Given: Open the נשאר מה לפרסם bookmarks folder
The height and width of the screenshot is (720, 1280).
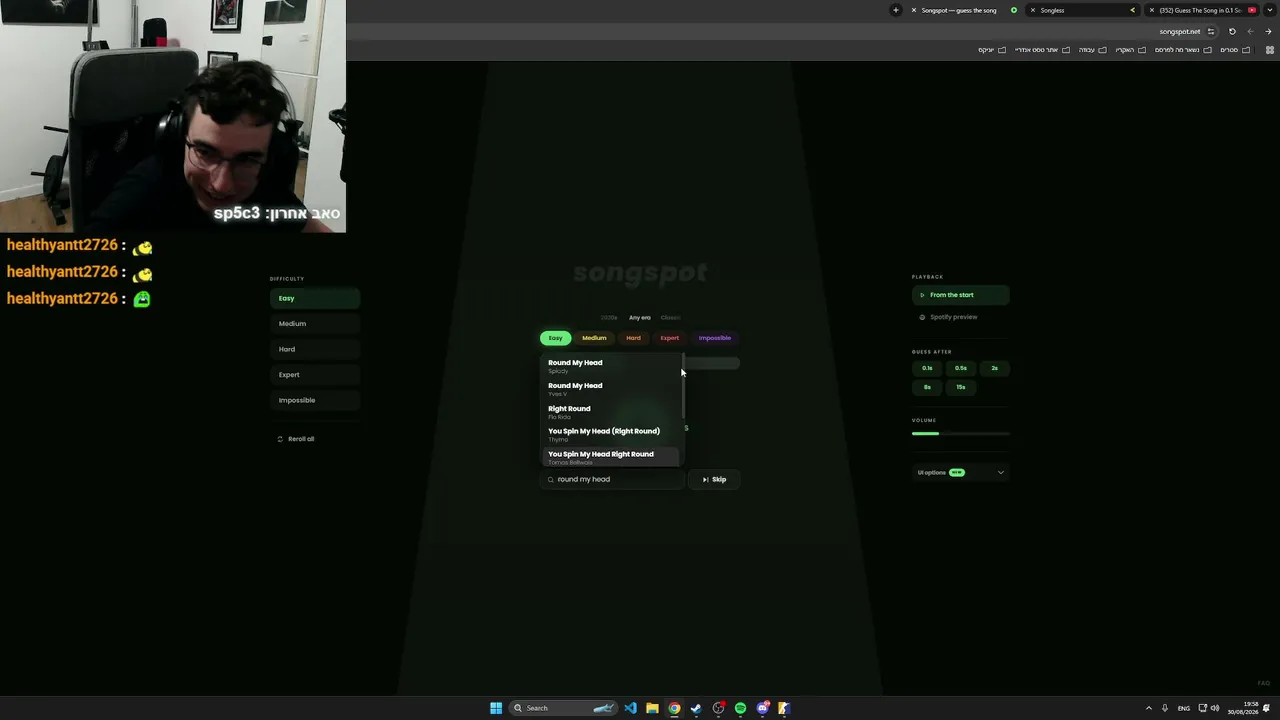Looking at the screenshot, I should (1181, 50).
